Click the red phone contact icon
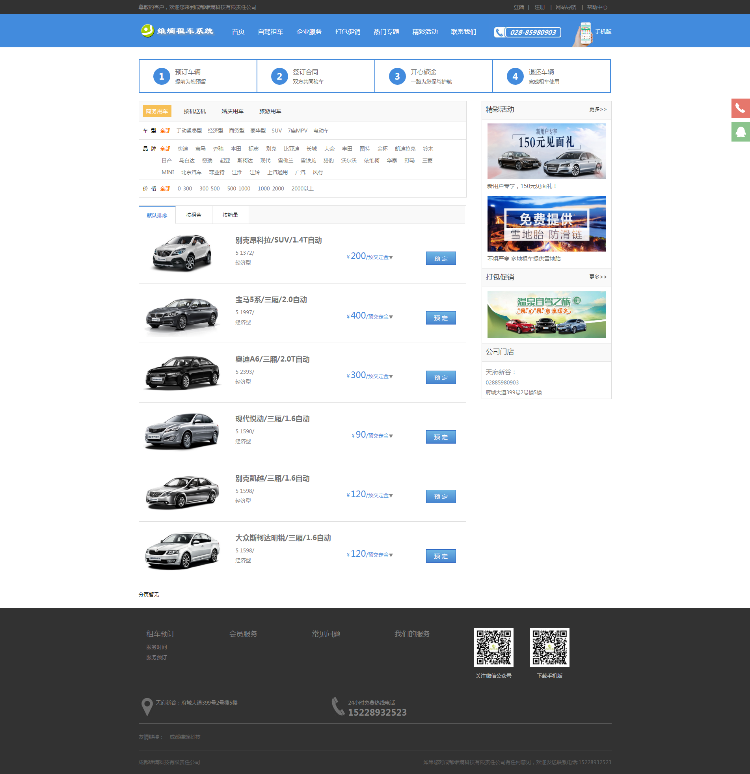 pos(740,108)
